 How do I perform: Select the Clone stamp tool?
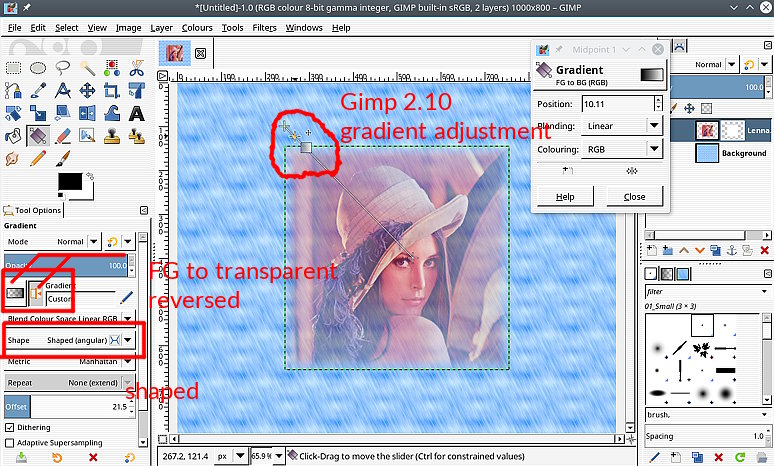(x=112, y=136)
